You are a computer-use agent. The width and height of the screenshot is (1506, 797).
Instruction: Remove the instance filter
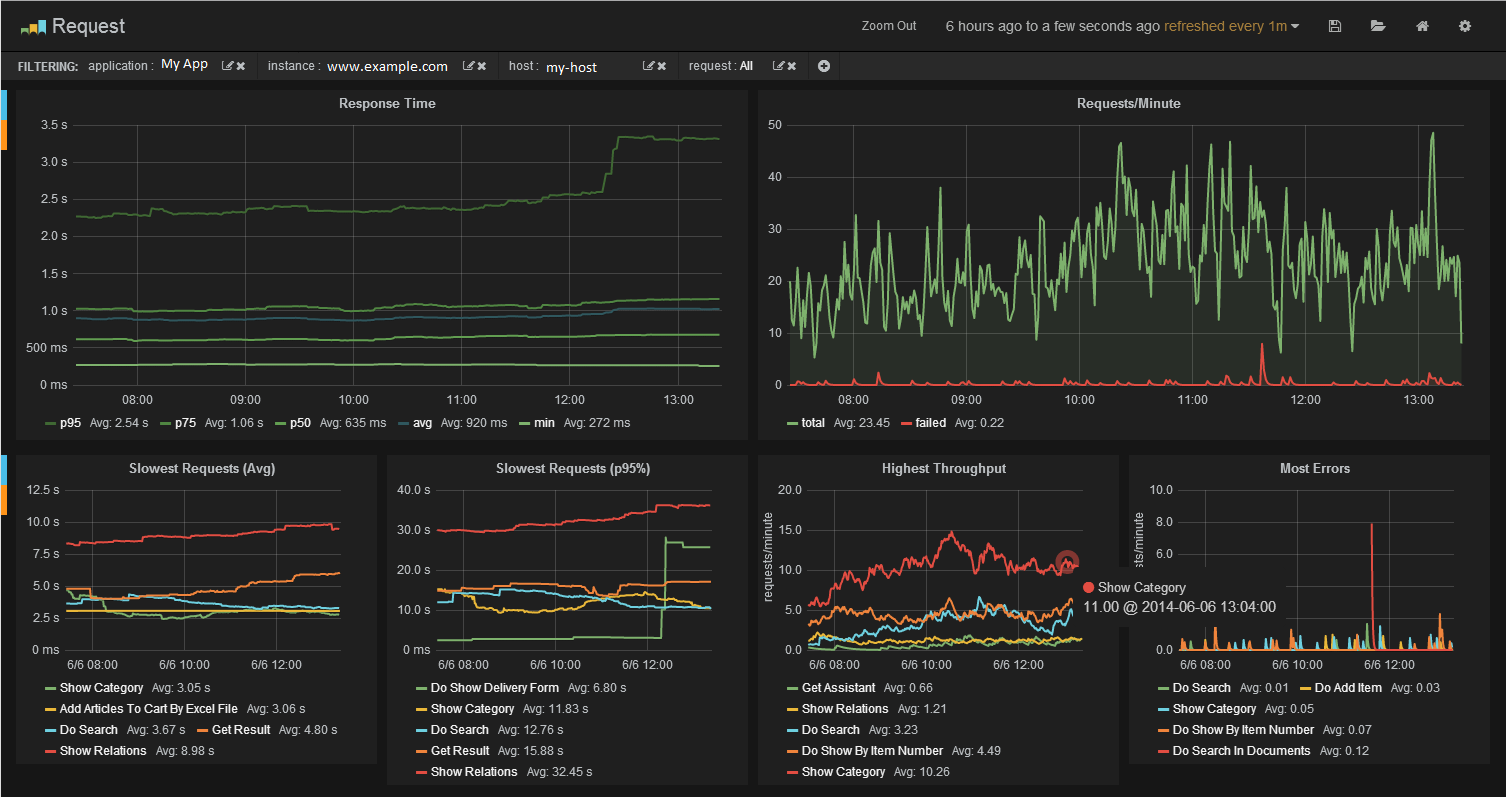point(482,66)
